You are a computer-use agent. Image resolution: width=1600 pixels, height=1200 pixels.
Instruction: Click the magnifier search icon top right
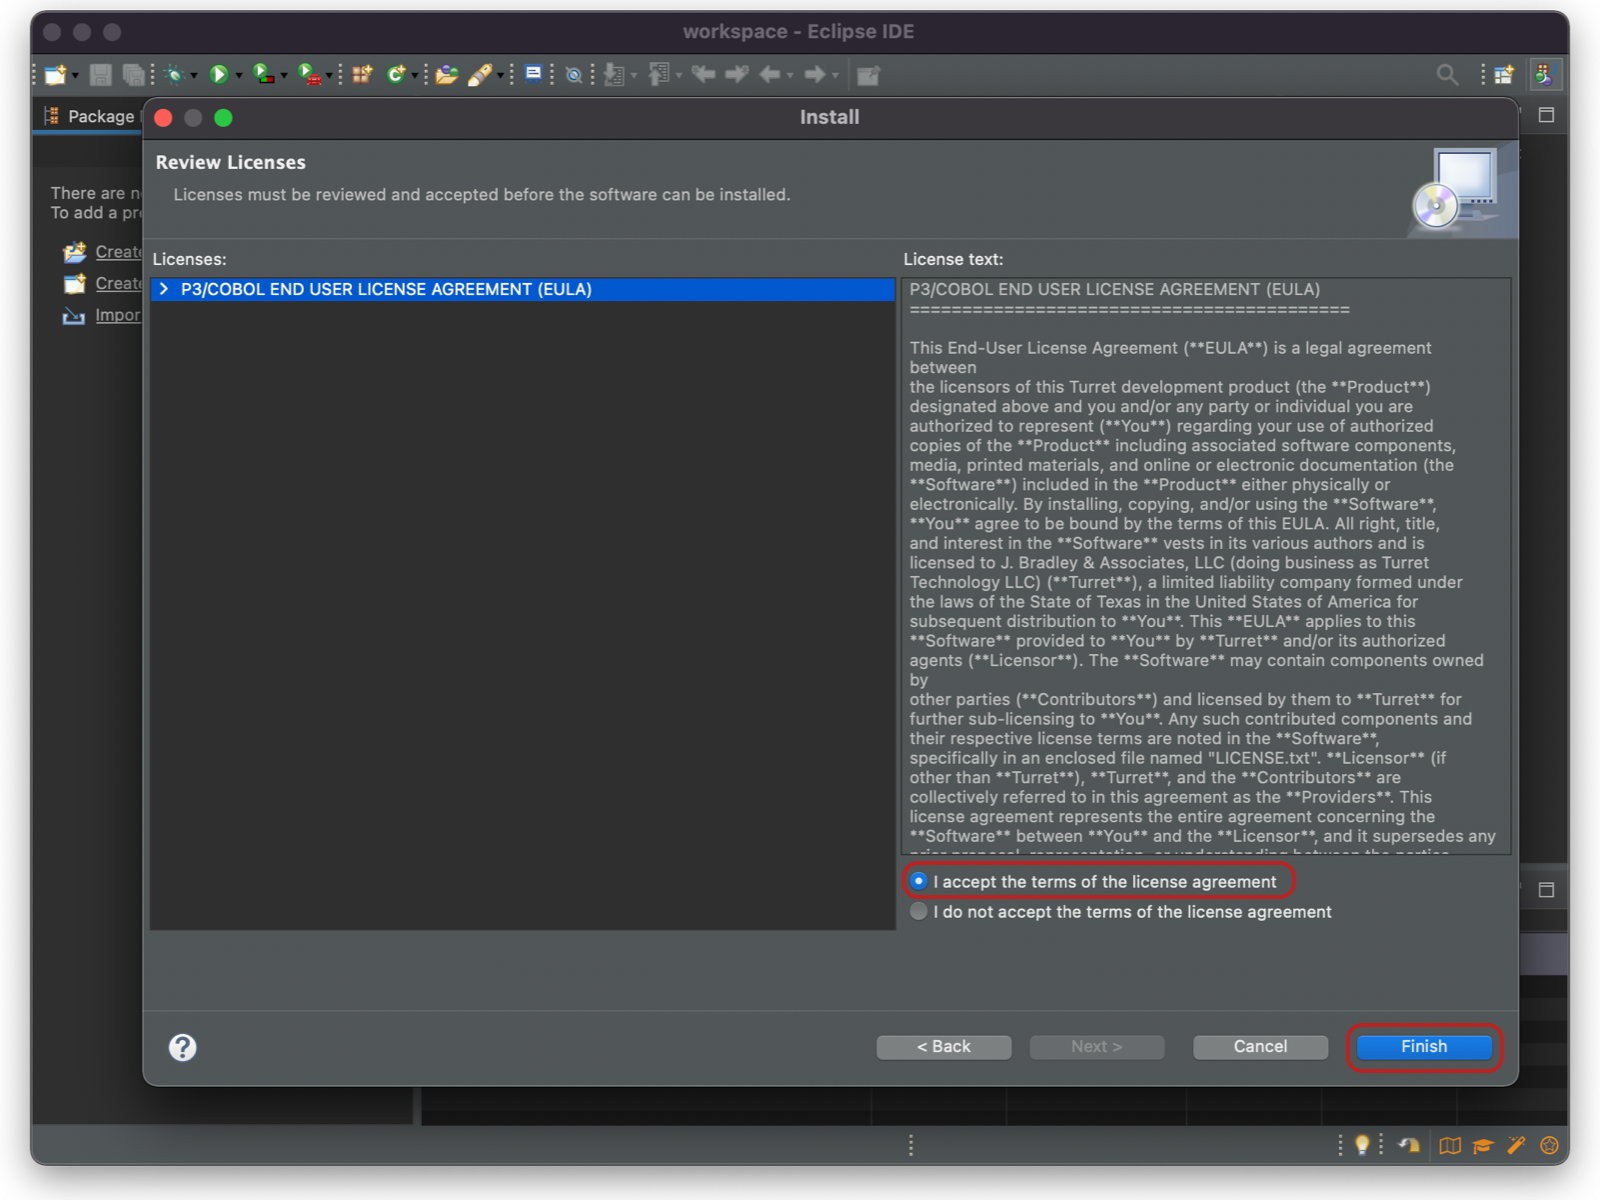(x=1447, y=75)
